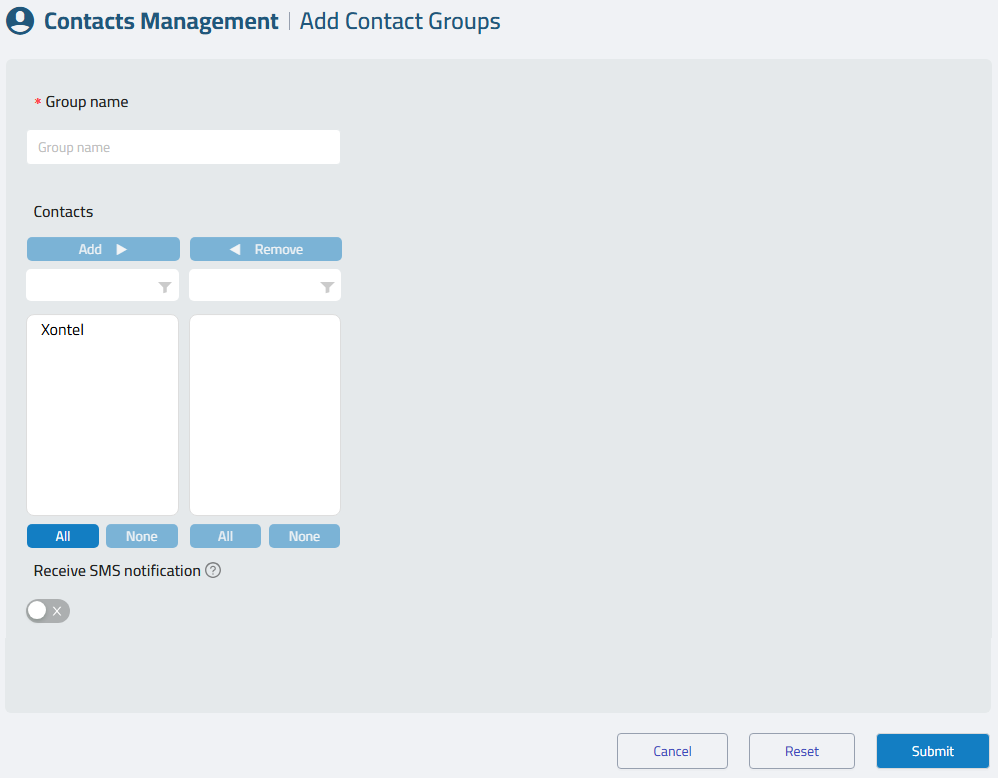Click the selected contacts filter text box
The width and height of the screenshot is (998, 778).
265,285
